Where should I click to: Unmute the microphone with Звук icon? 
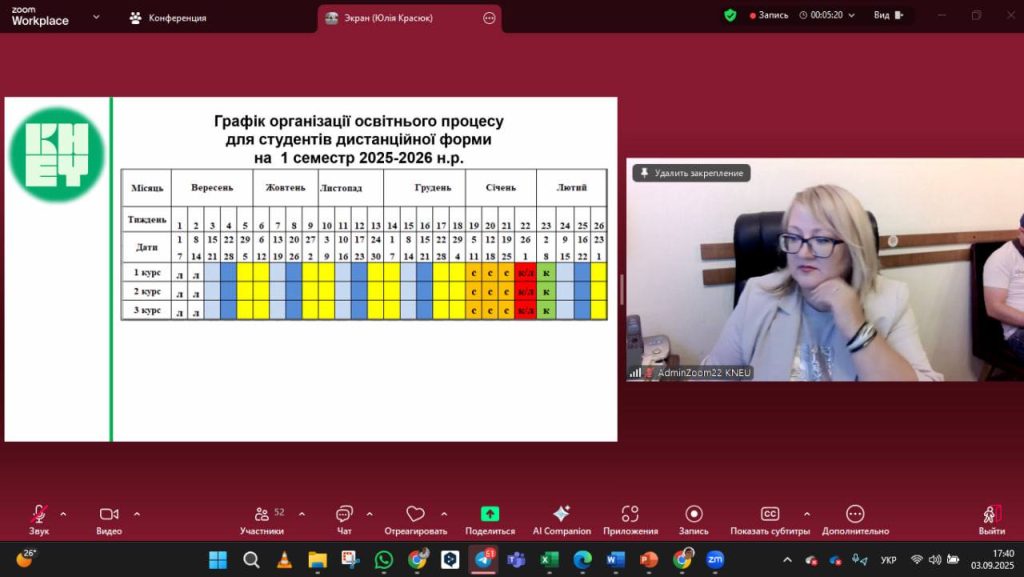tap(39, 514)
